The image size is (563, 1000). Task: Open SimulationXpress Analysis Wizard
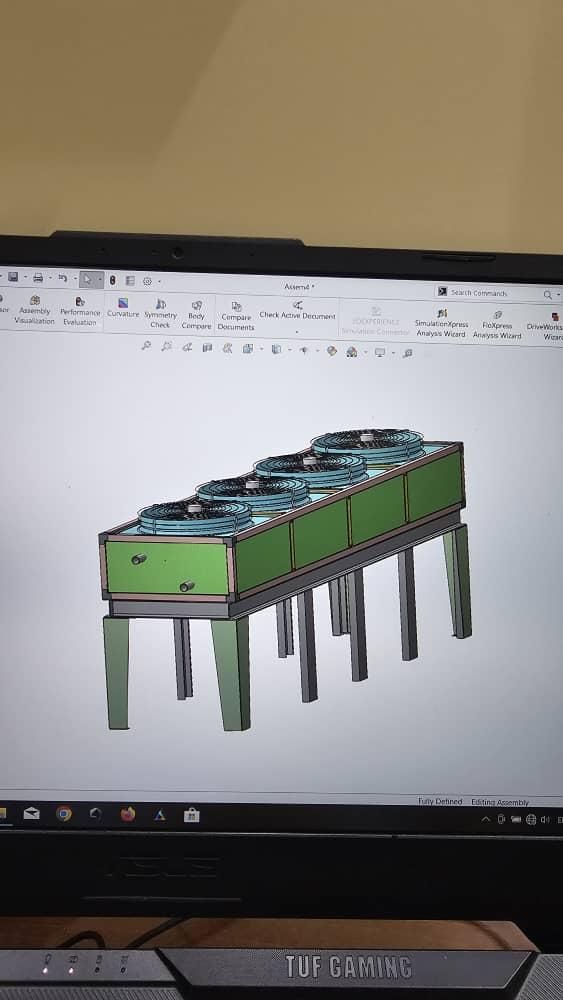click(x=441, y=323)
